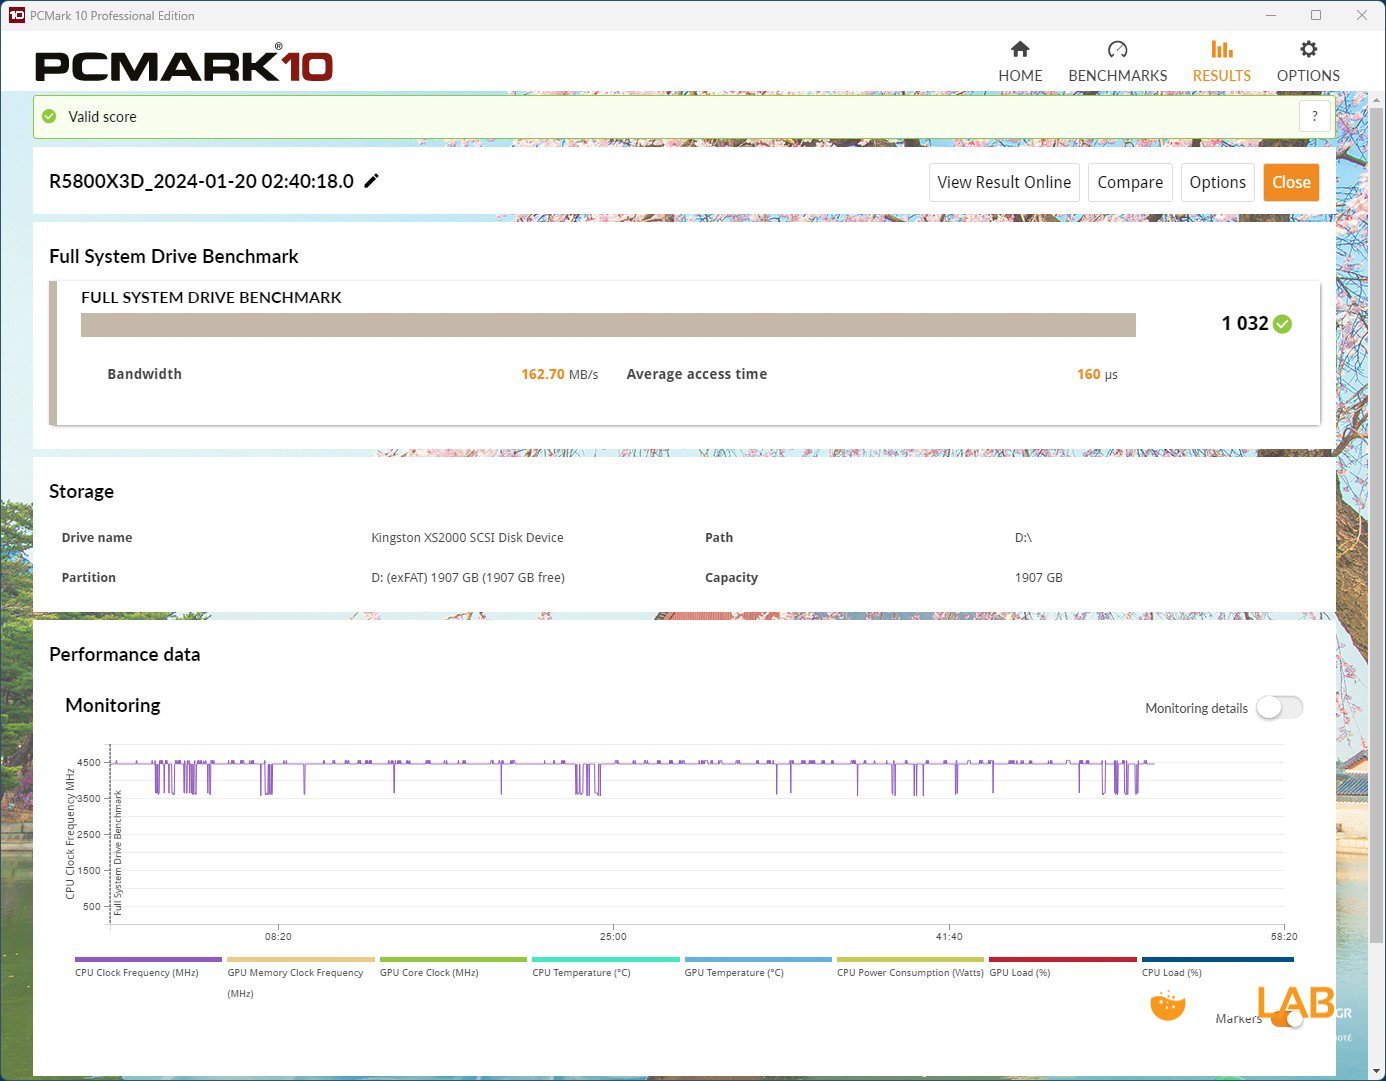1386x1081 pixels.
Task: Click the 1 032 score value
Action: 1245,323
